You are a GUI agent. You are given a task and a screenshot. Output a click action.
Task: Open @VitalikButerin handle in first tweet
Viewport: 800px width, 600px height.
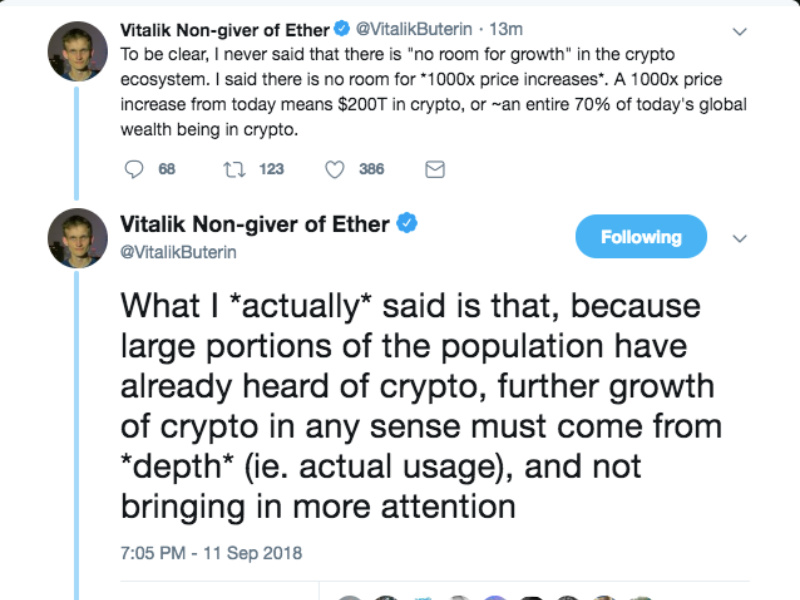[414, 29]
